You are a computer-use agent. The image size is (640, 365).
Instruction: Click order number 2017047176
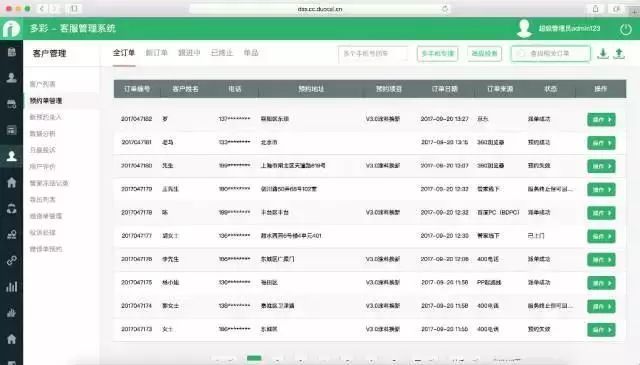pyautogui.click(x=136, y=259)
